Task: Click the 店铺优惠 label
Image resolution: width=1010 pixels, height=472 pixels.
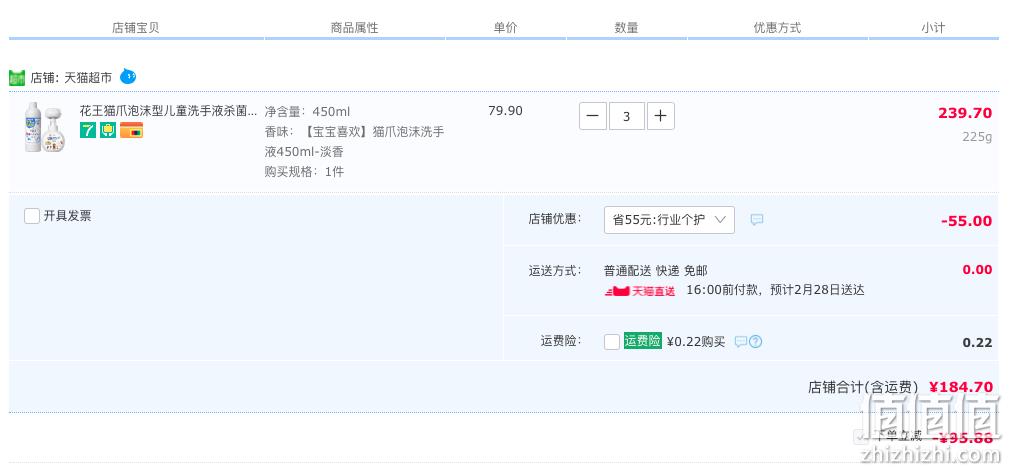Action: pyautogui.click(x=555, y=219)
